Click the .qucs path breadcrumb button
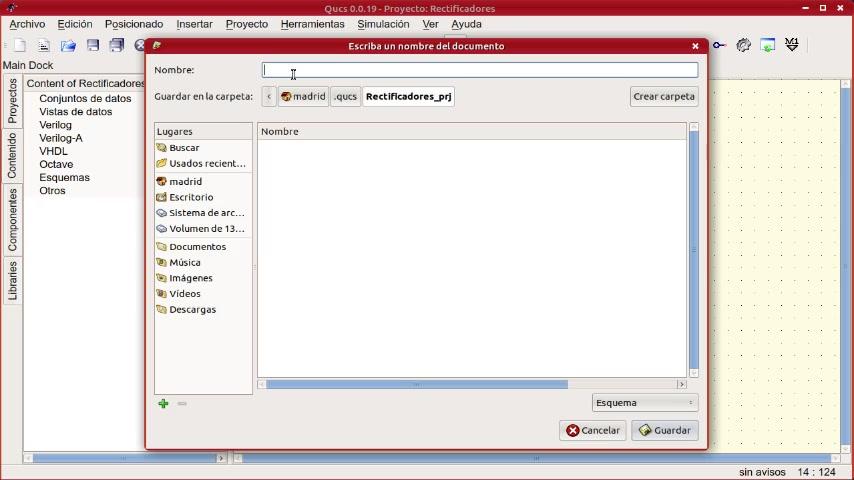The image size is (854, 480). (345, 96)
